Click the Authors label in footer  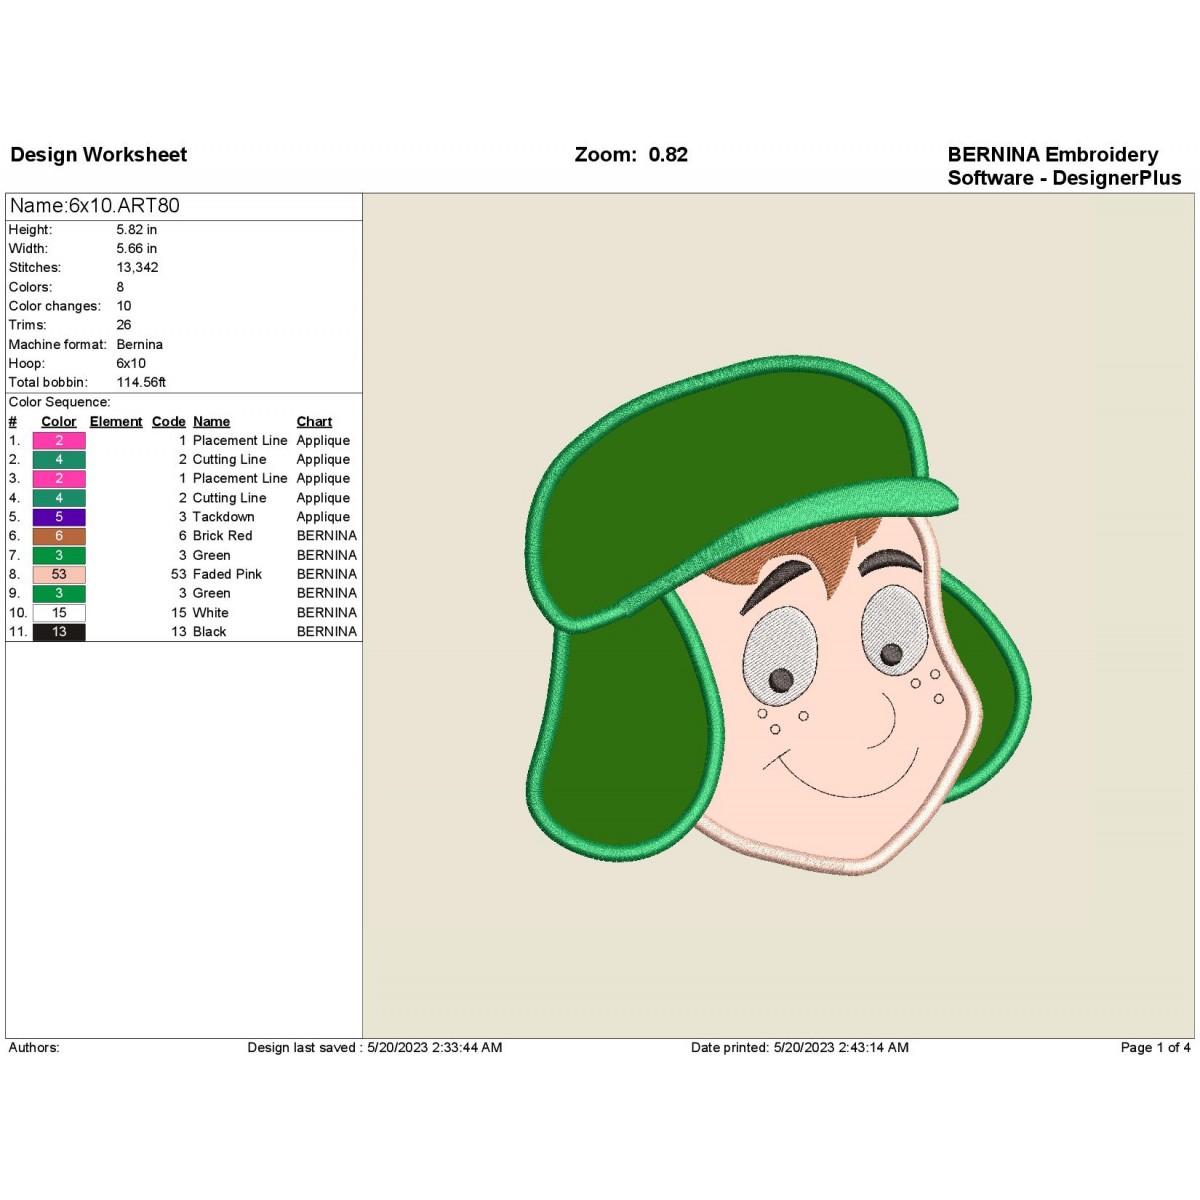[x=34, y=1048]
